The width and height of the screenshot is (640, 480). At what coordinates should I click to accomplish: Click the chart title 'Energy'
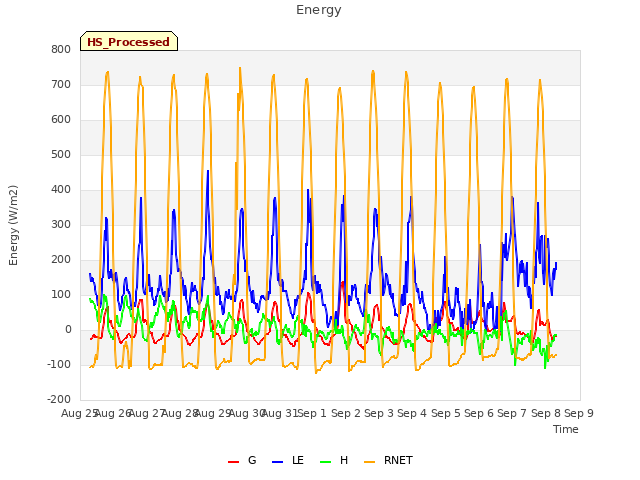[318, 10]
